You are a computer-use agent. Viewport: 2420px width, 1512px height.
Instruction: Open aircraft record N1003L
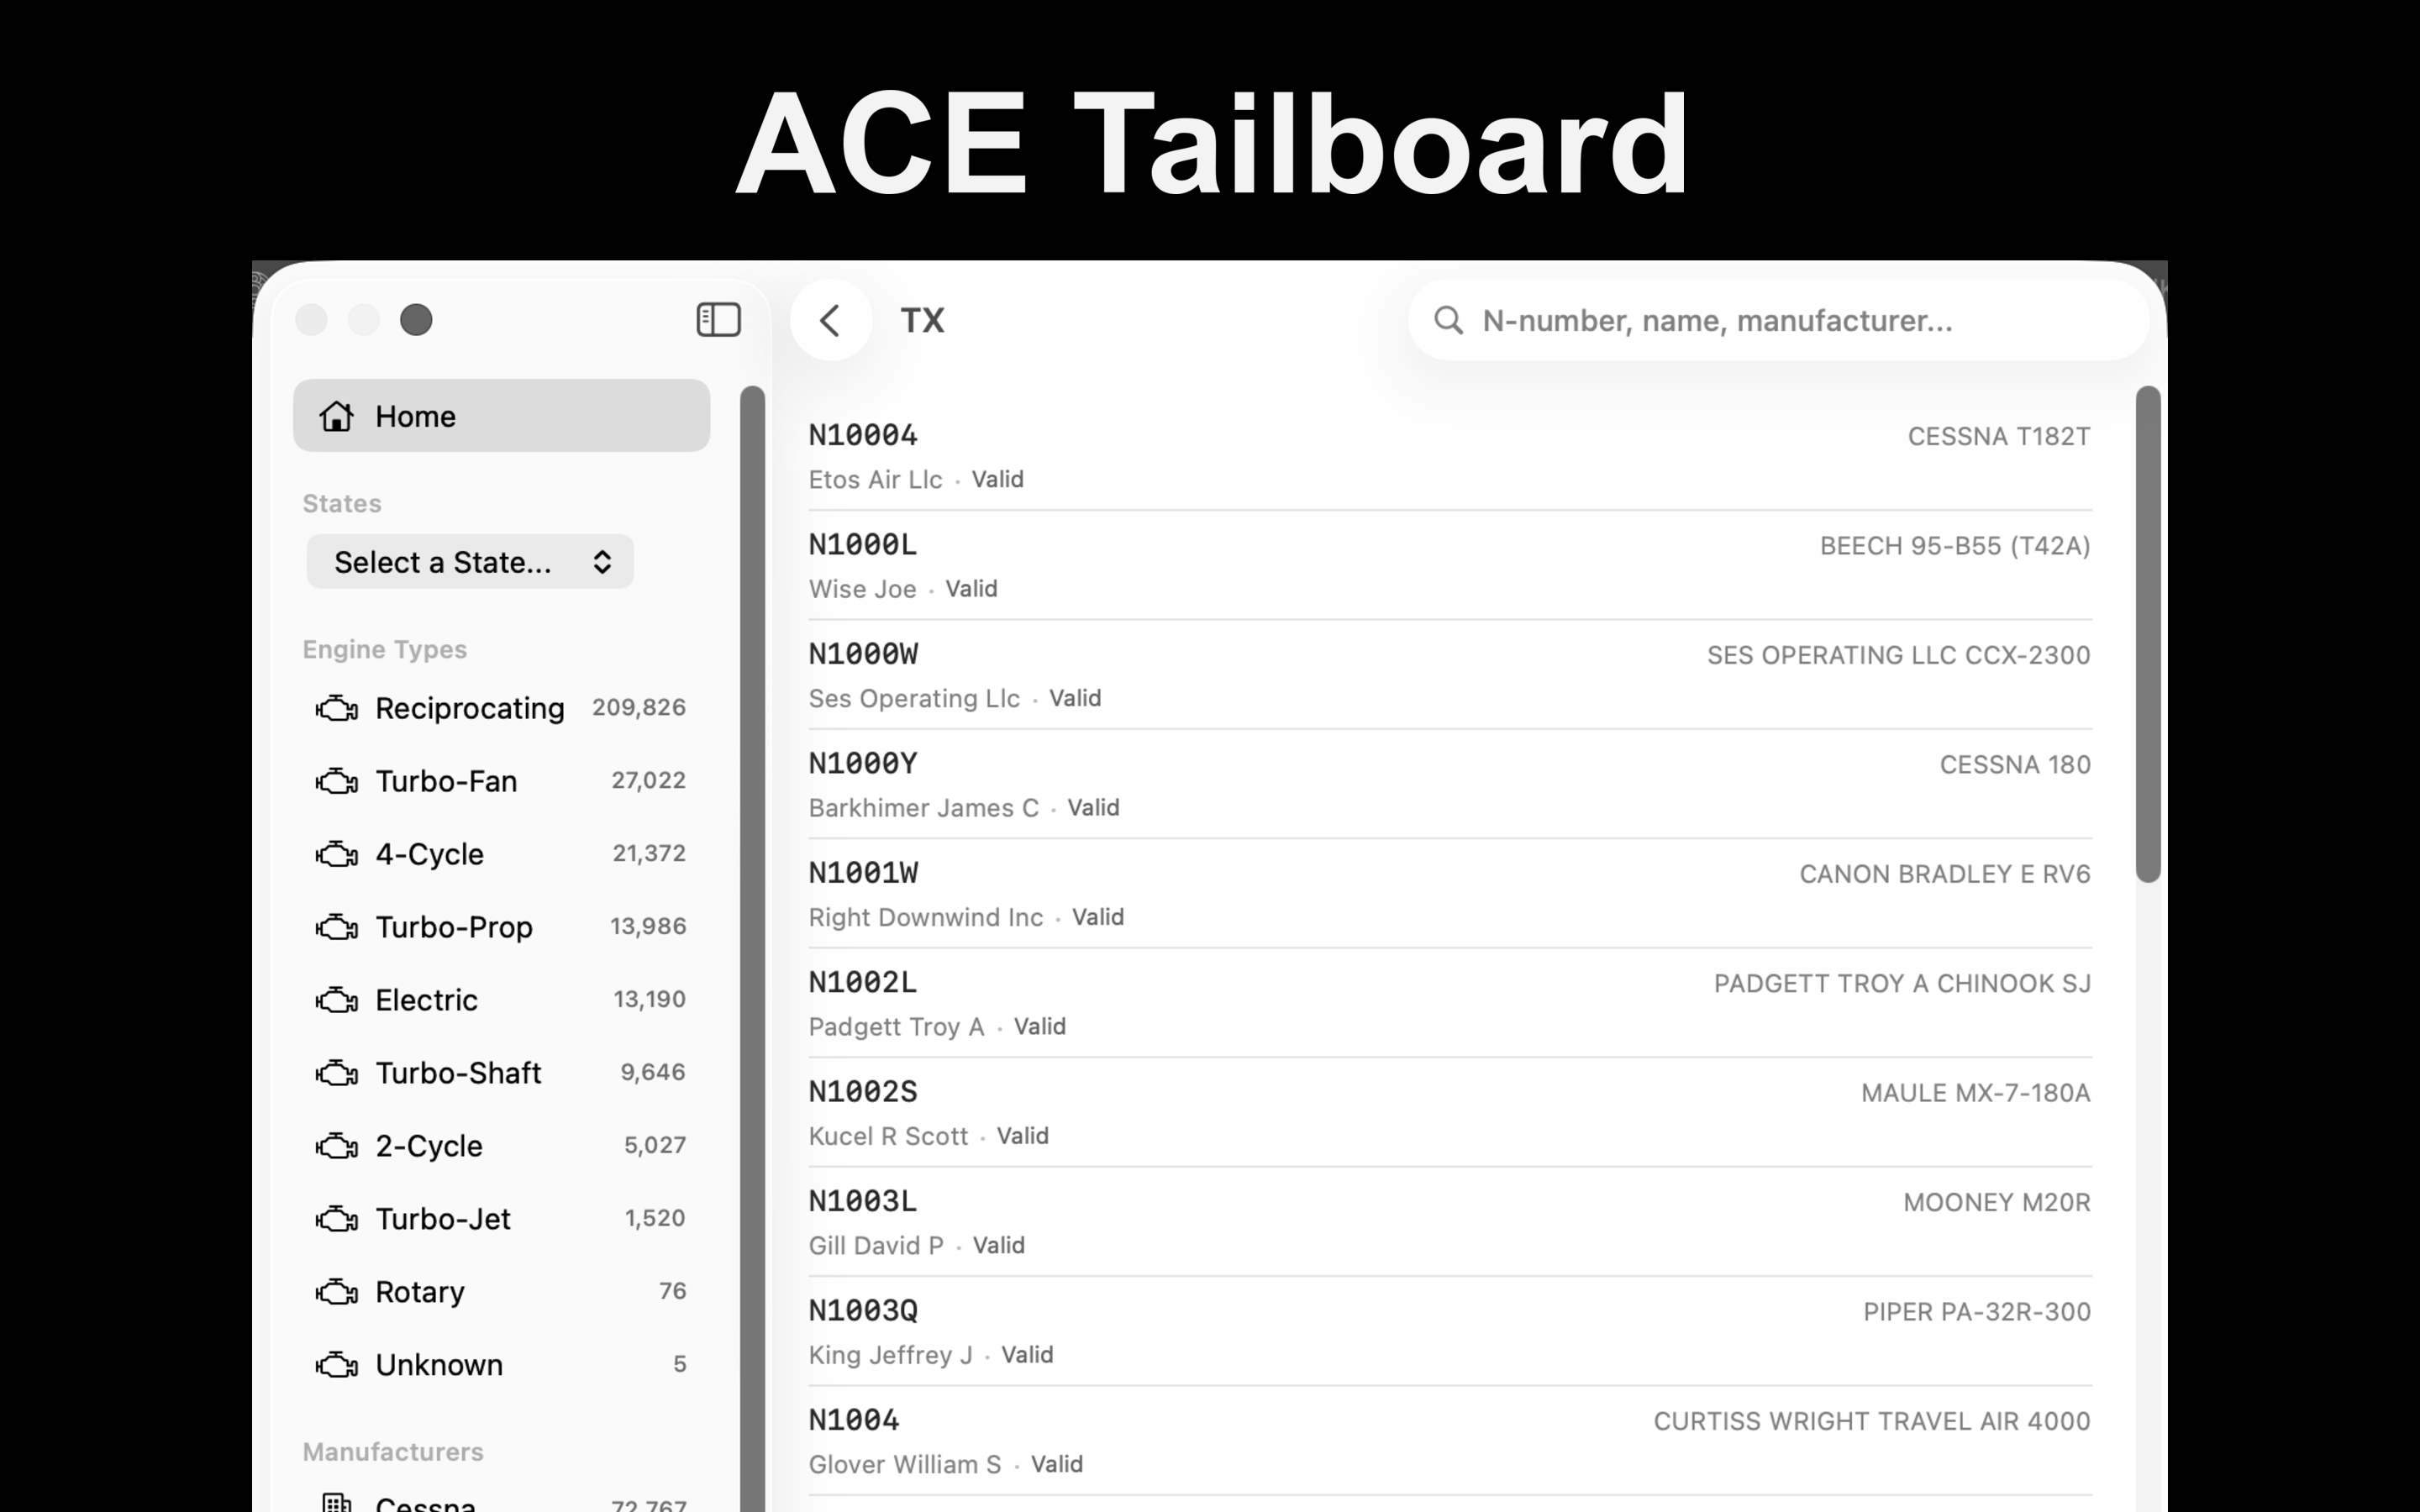click(1450, 1222)
